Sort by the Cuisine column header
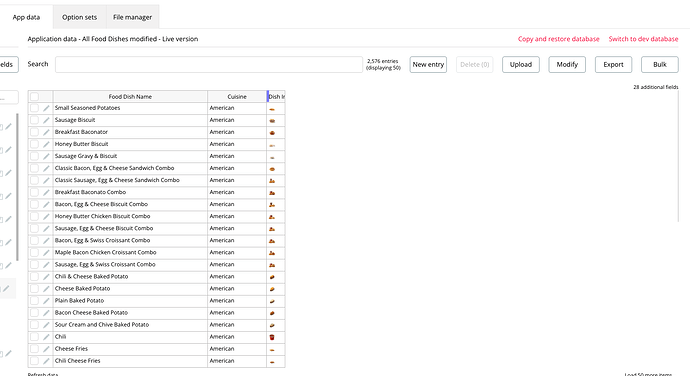Image resolution: width=690 pixels, height=376 pixels. (x=237, y=96)
